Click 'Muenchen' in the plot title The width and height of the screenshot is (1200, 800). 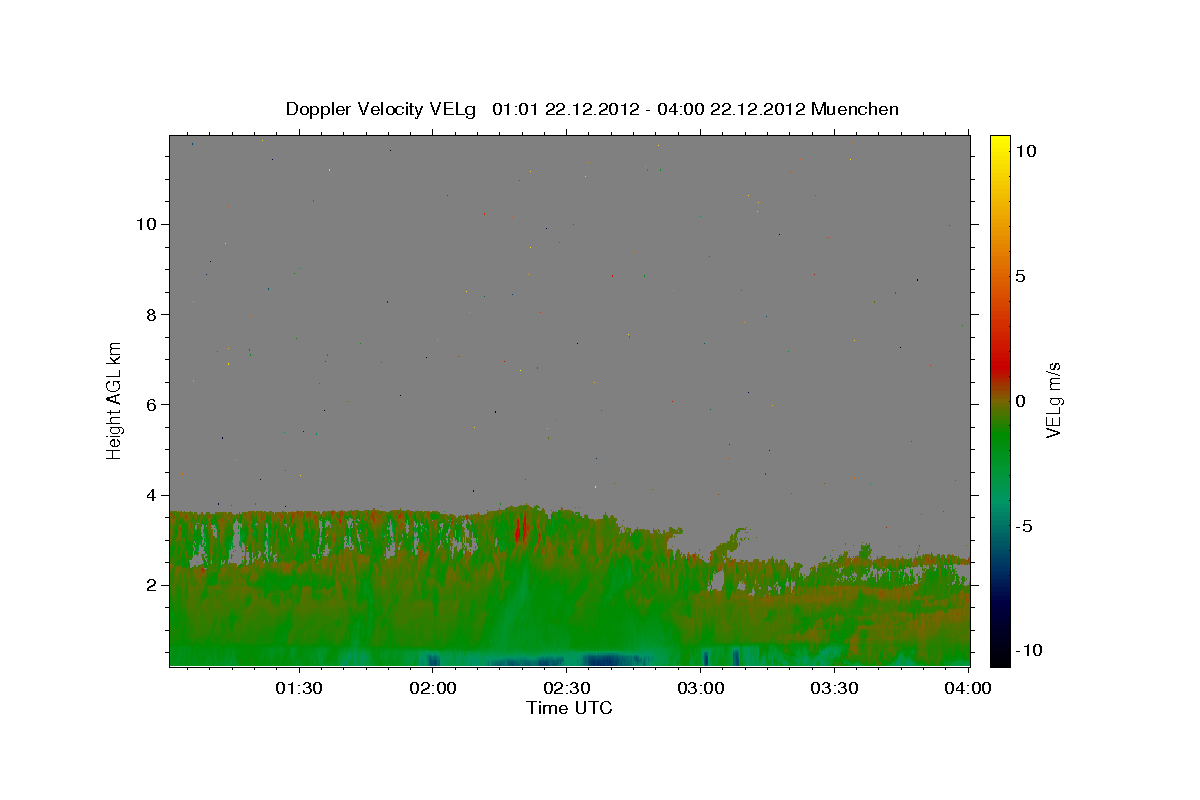point(855,109)
